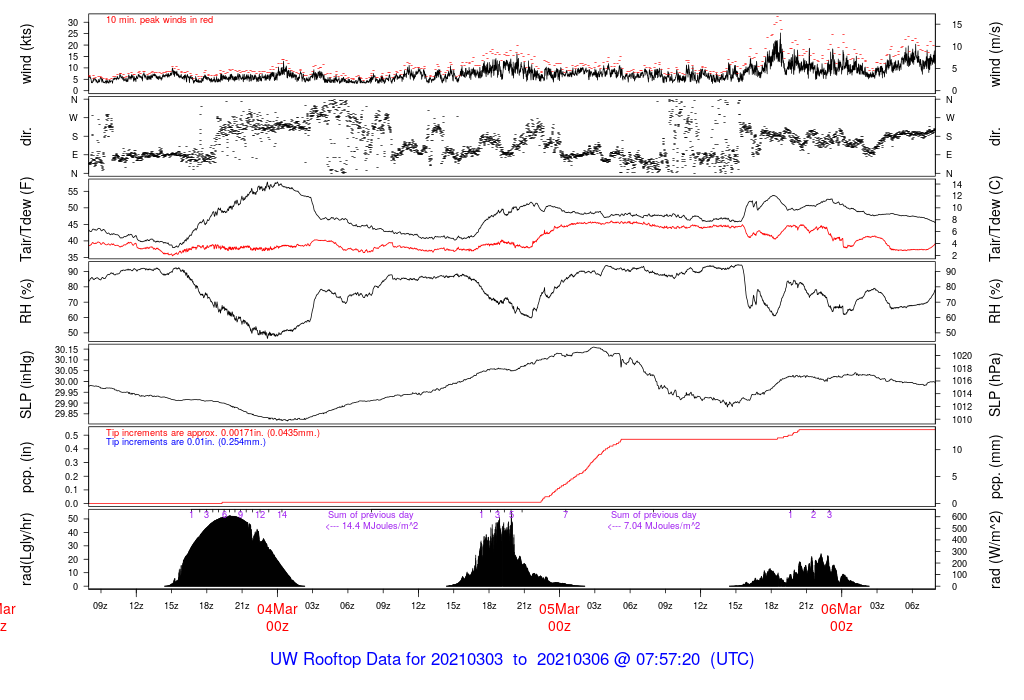The width and height of the screenshot is (1024, 700).
Task: Click the '600' W/m^2 tick label
Action: tap(959, 517)
